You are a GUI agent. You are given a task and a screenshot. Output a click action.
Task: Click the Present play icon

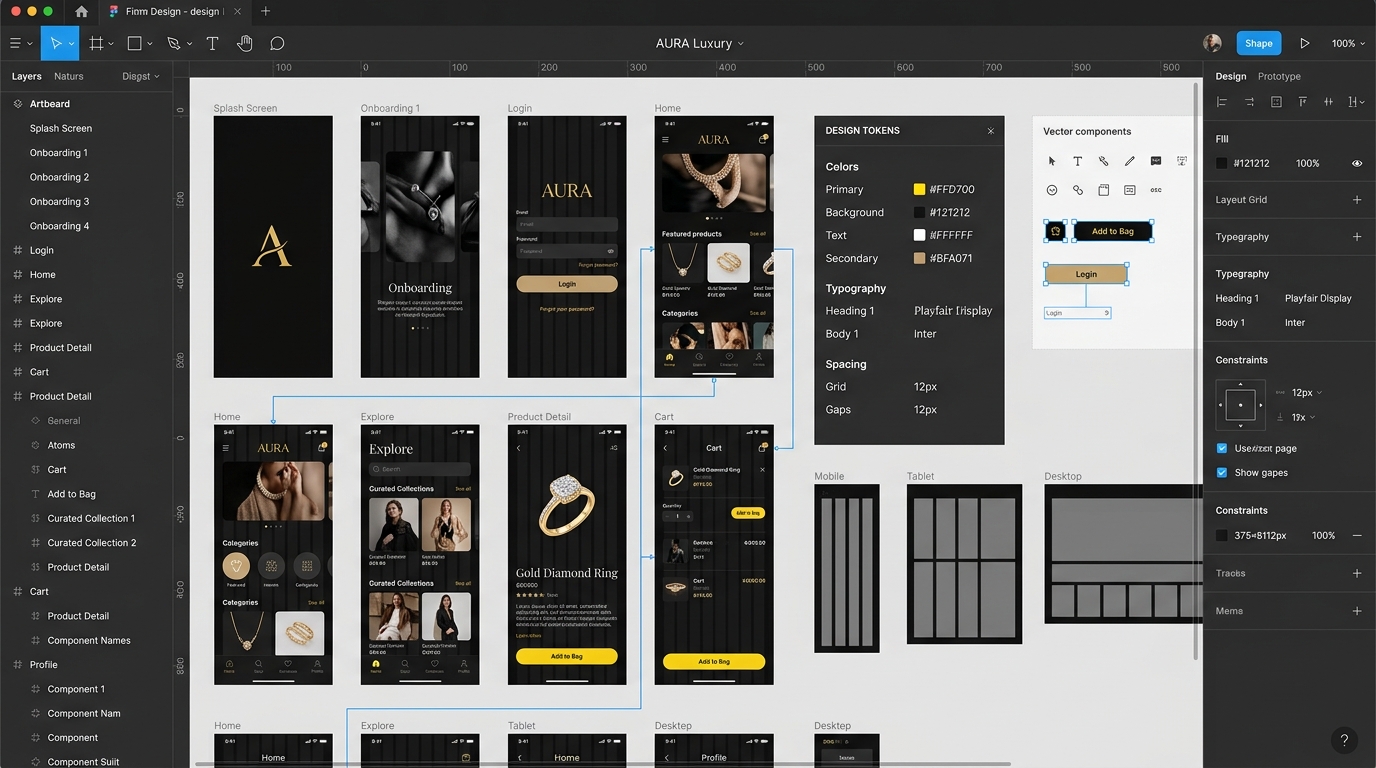(1304, 43)
